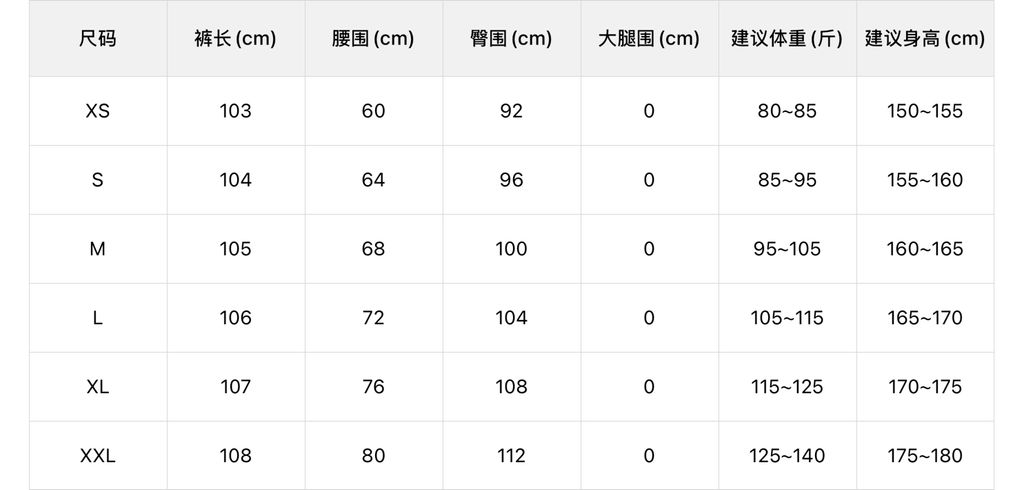Click the 建议身高 (cm) column header
Screen dimensions: 1024x490
click(925, 39)
